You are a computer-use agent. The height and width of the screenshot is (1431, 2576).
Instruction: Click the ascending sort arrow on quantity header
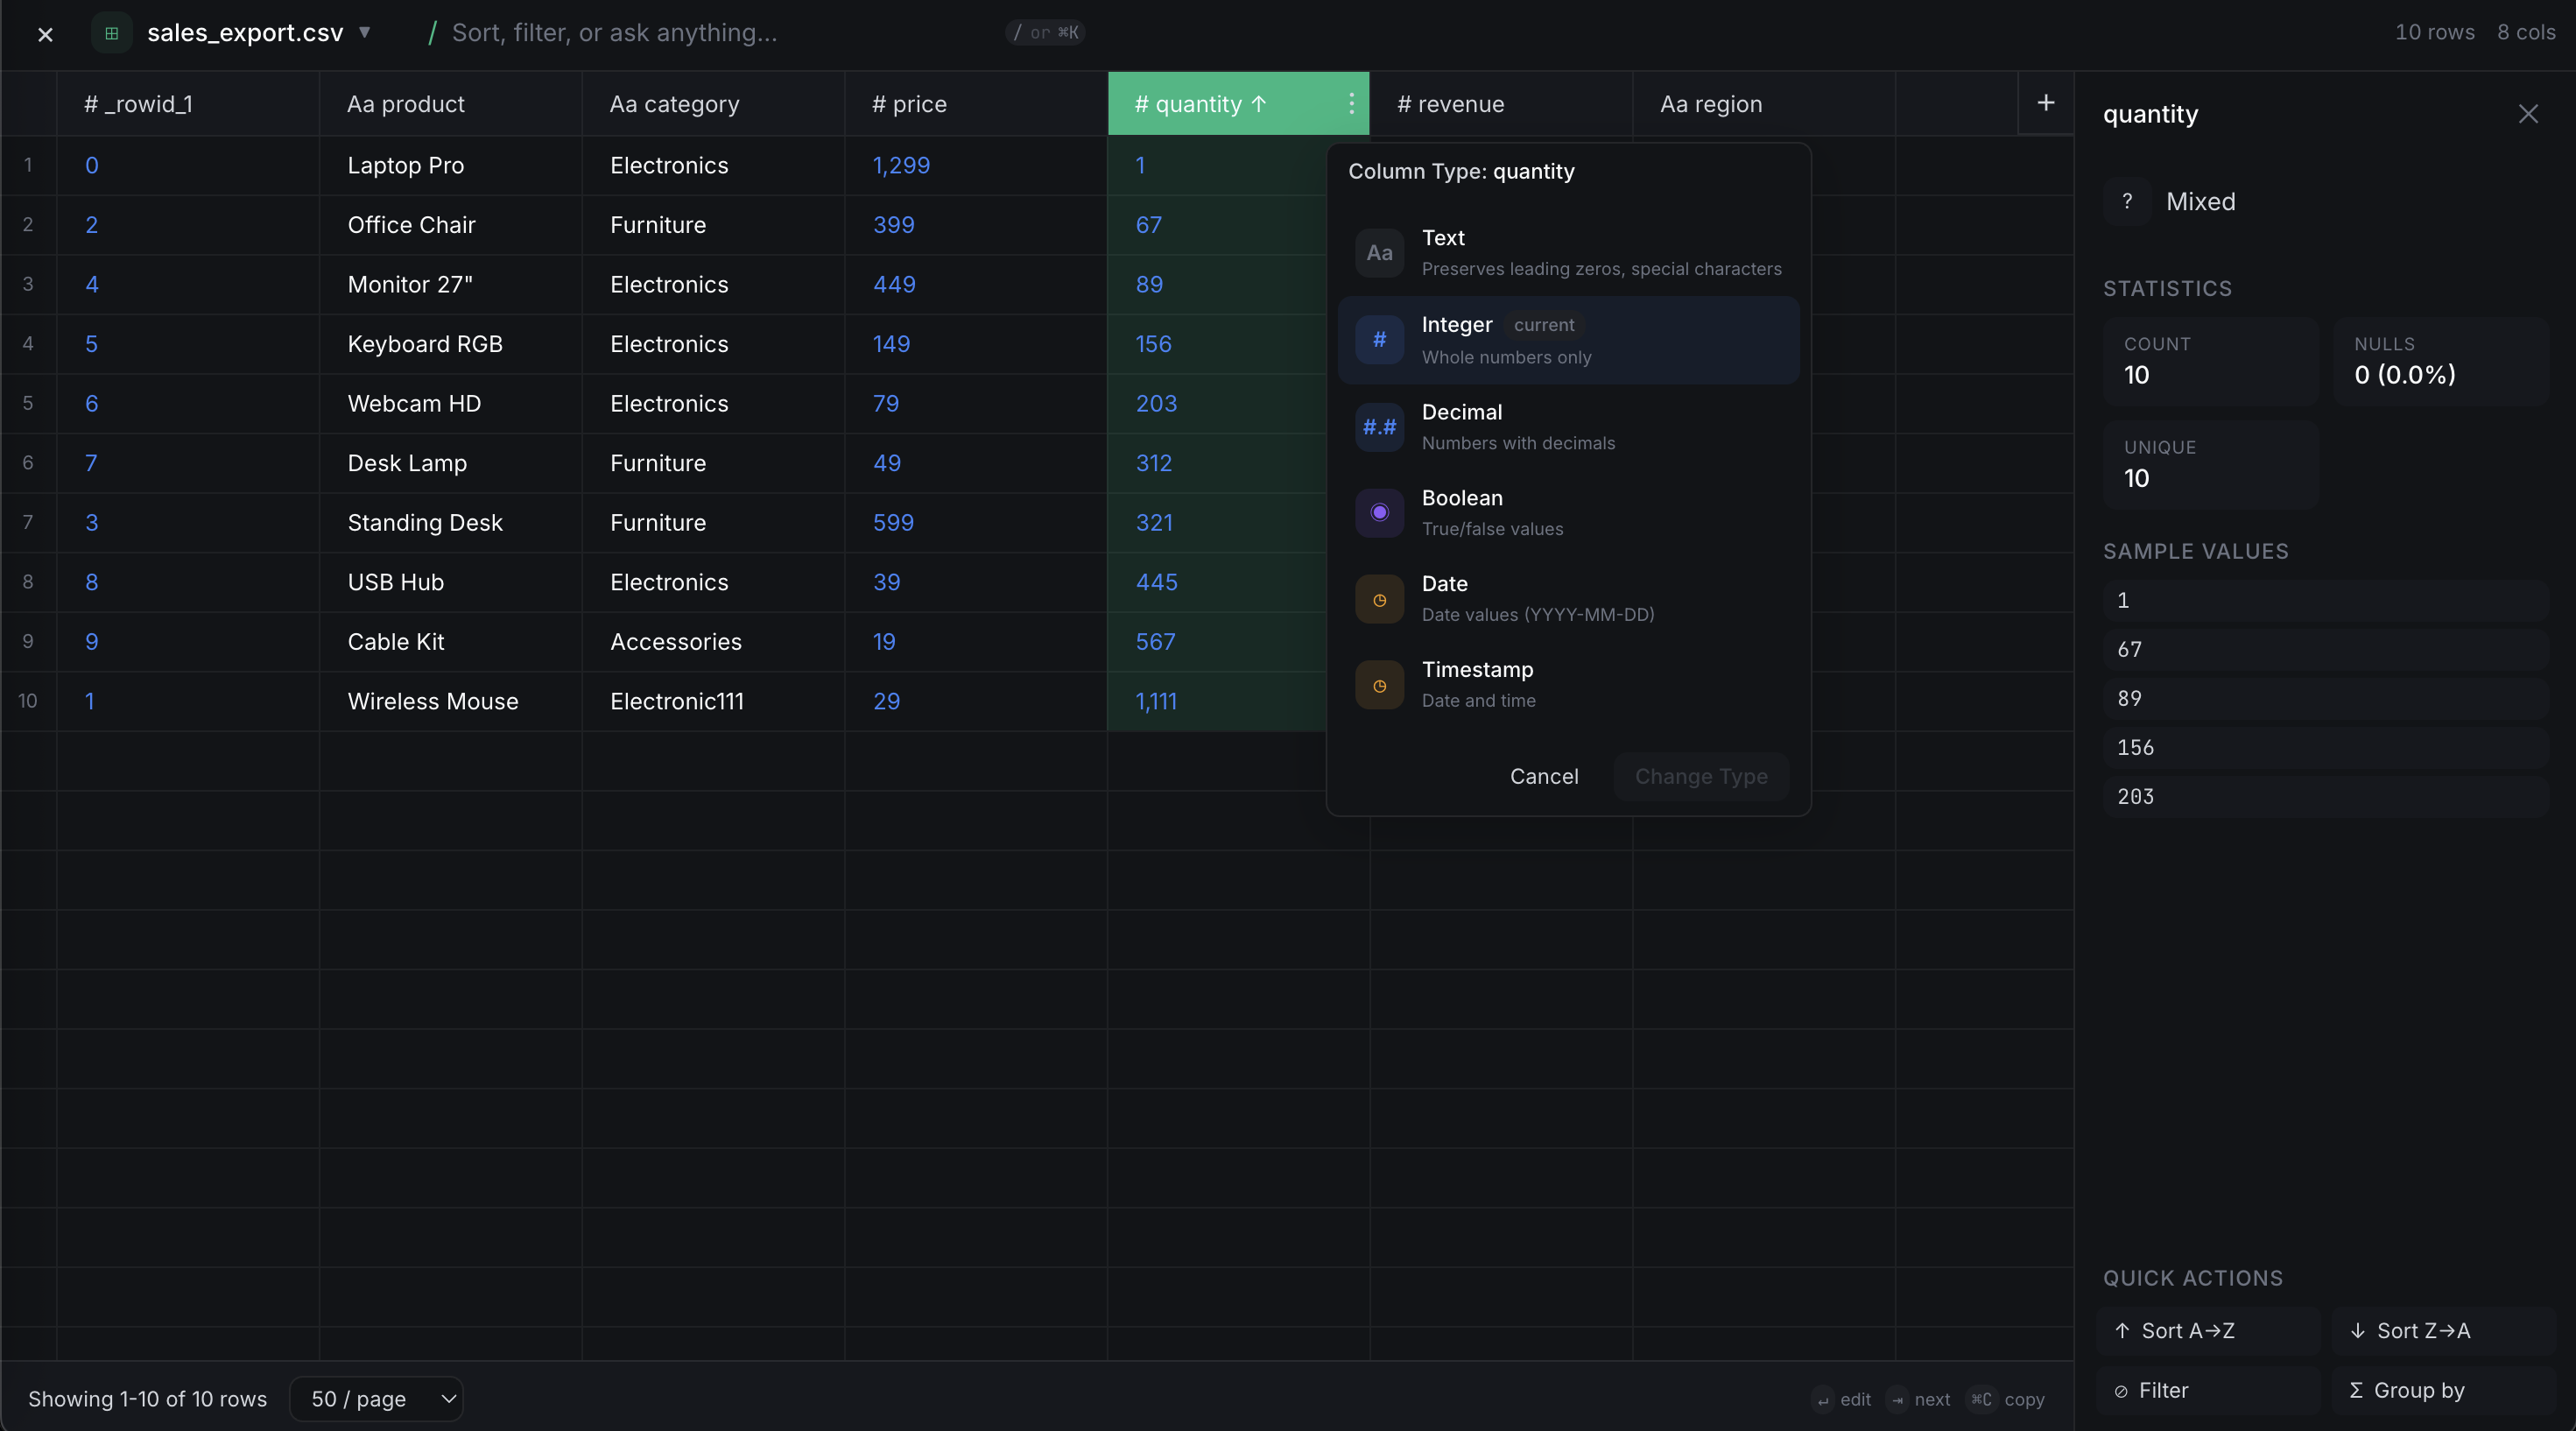point(1259,104)
